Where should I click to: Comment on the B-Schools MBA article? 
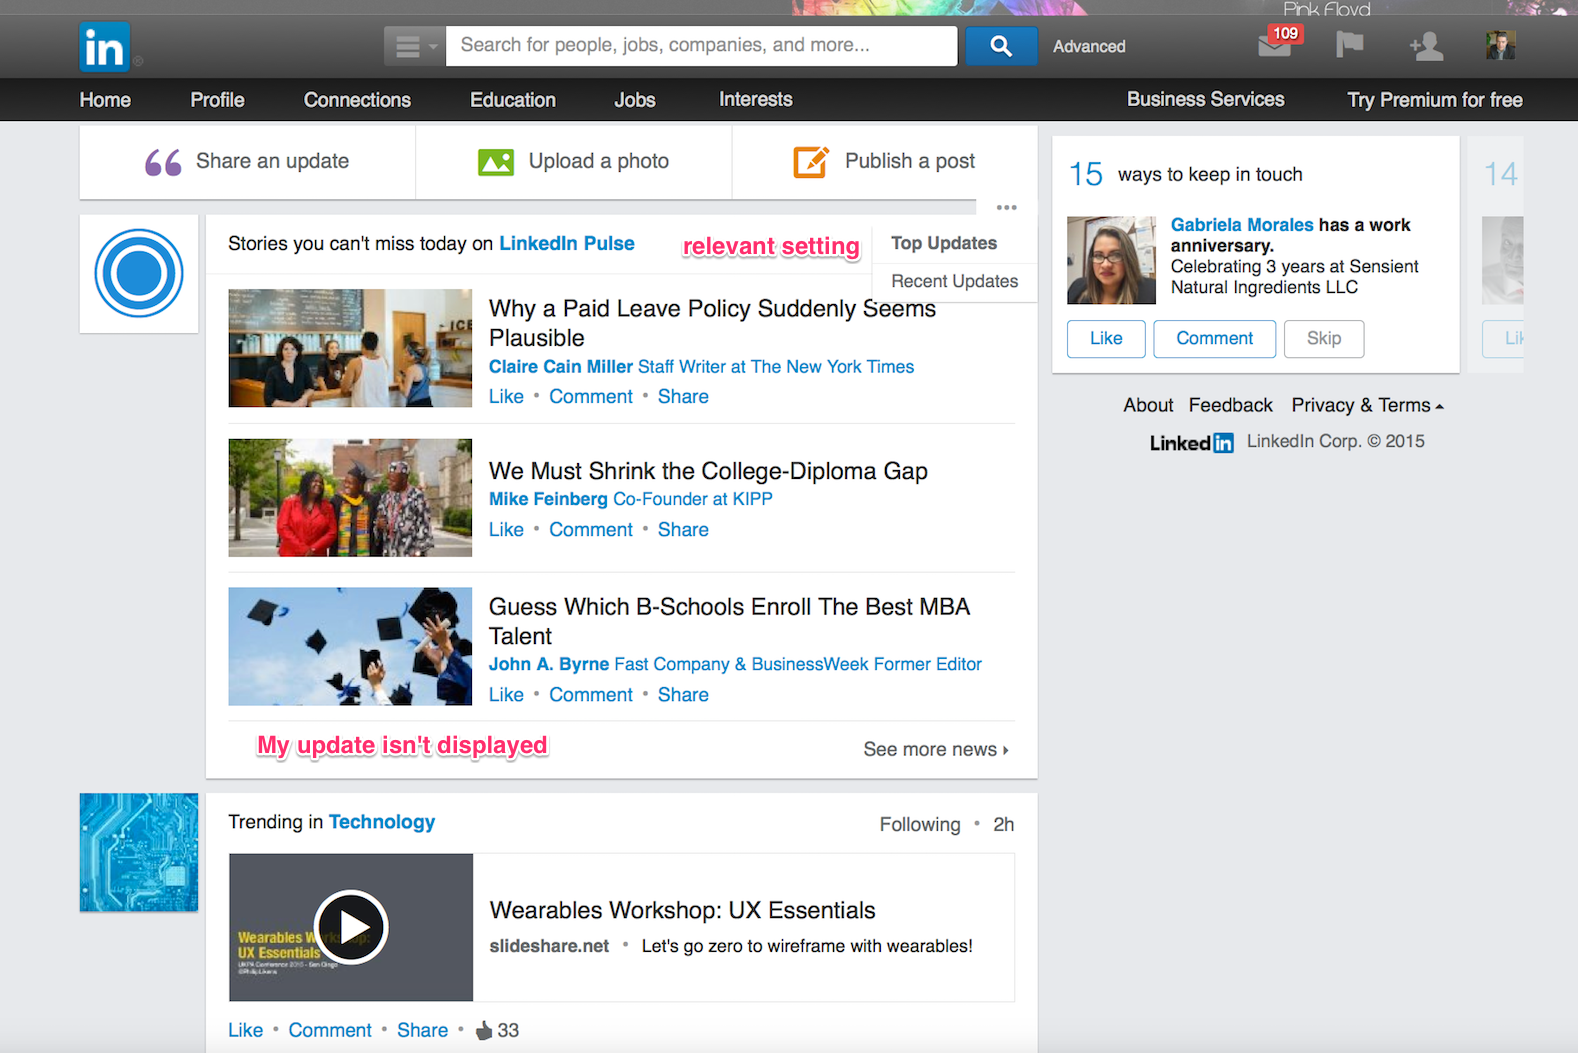(x=591, y=695)
